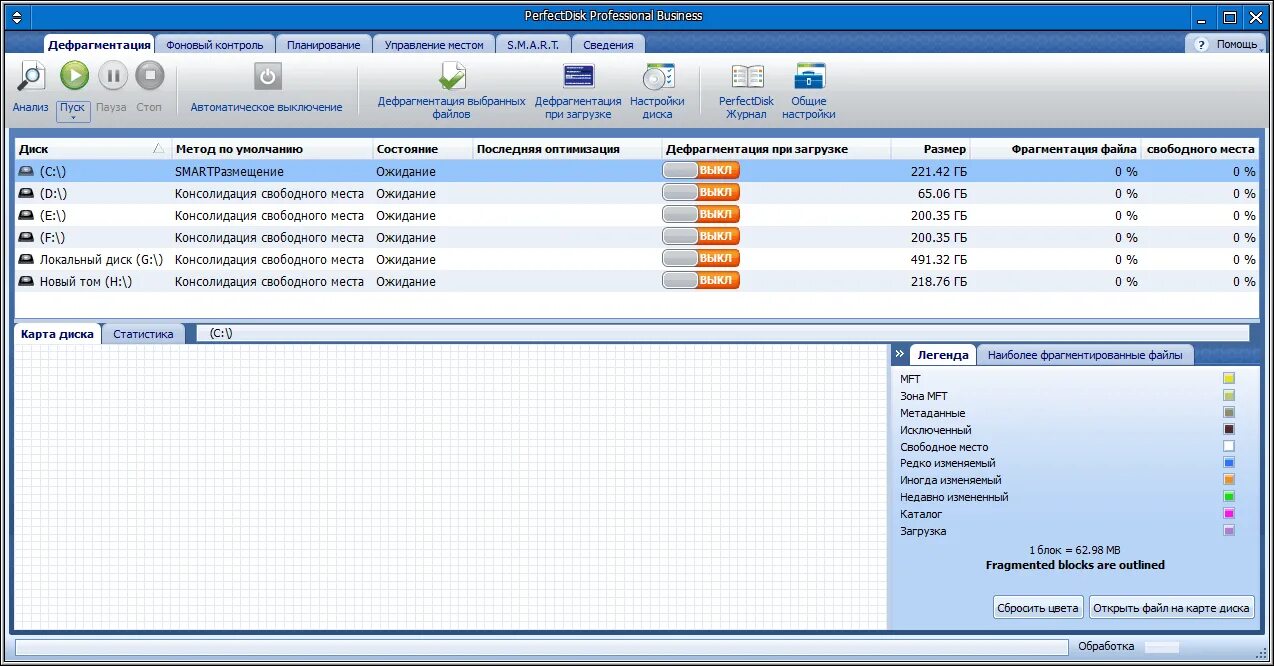Viewport: 1274px width, 666px height.
Task: Click the Стоп stop icon
Action: [150, 76]
